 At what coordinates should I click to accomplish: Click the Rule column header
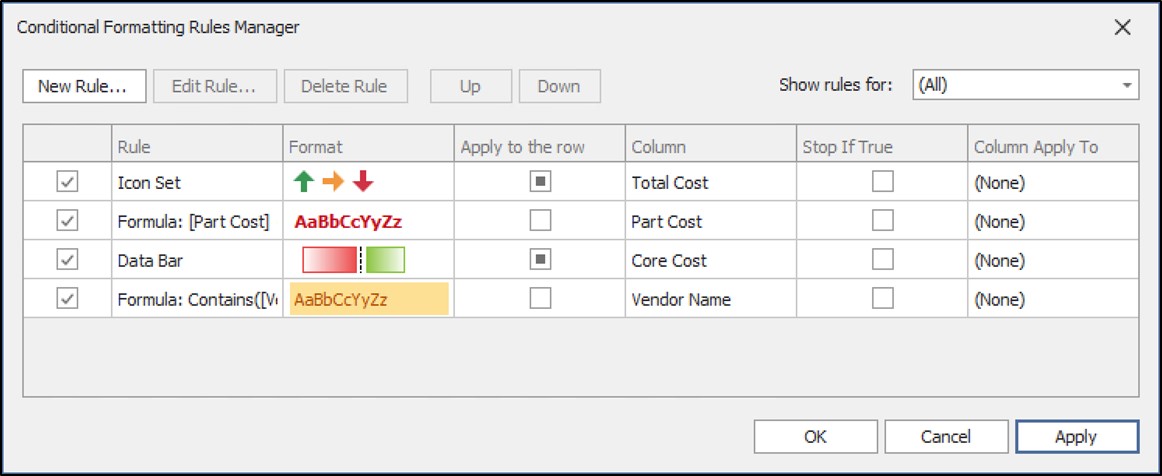pyautogui.click(x=197, y=147)
